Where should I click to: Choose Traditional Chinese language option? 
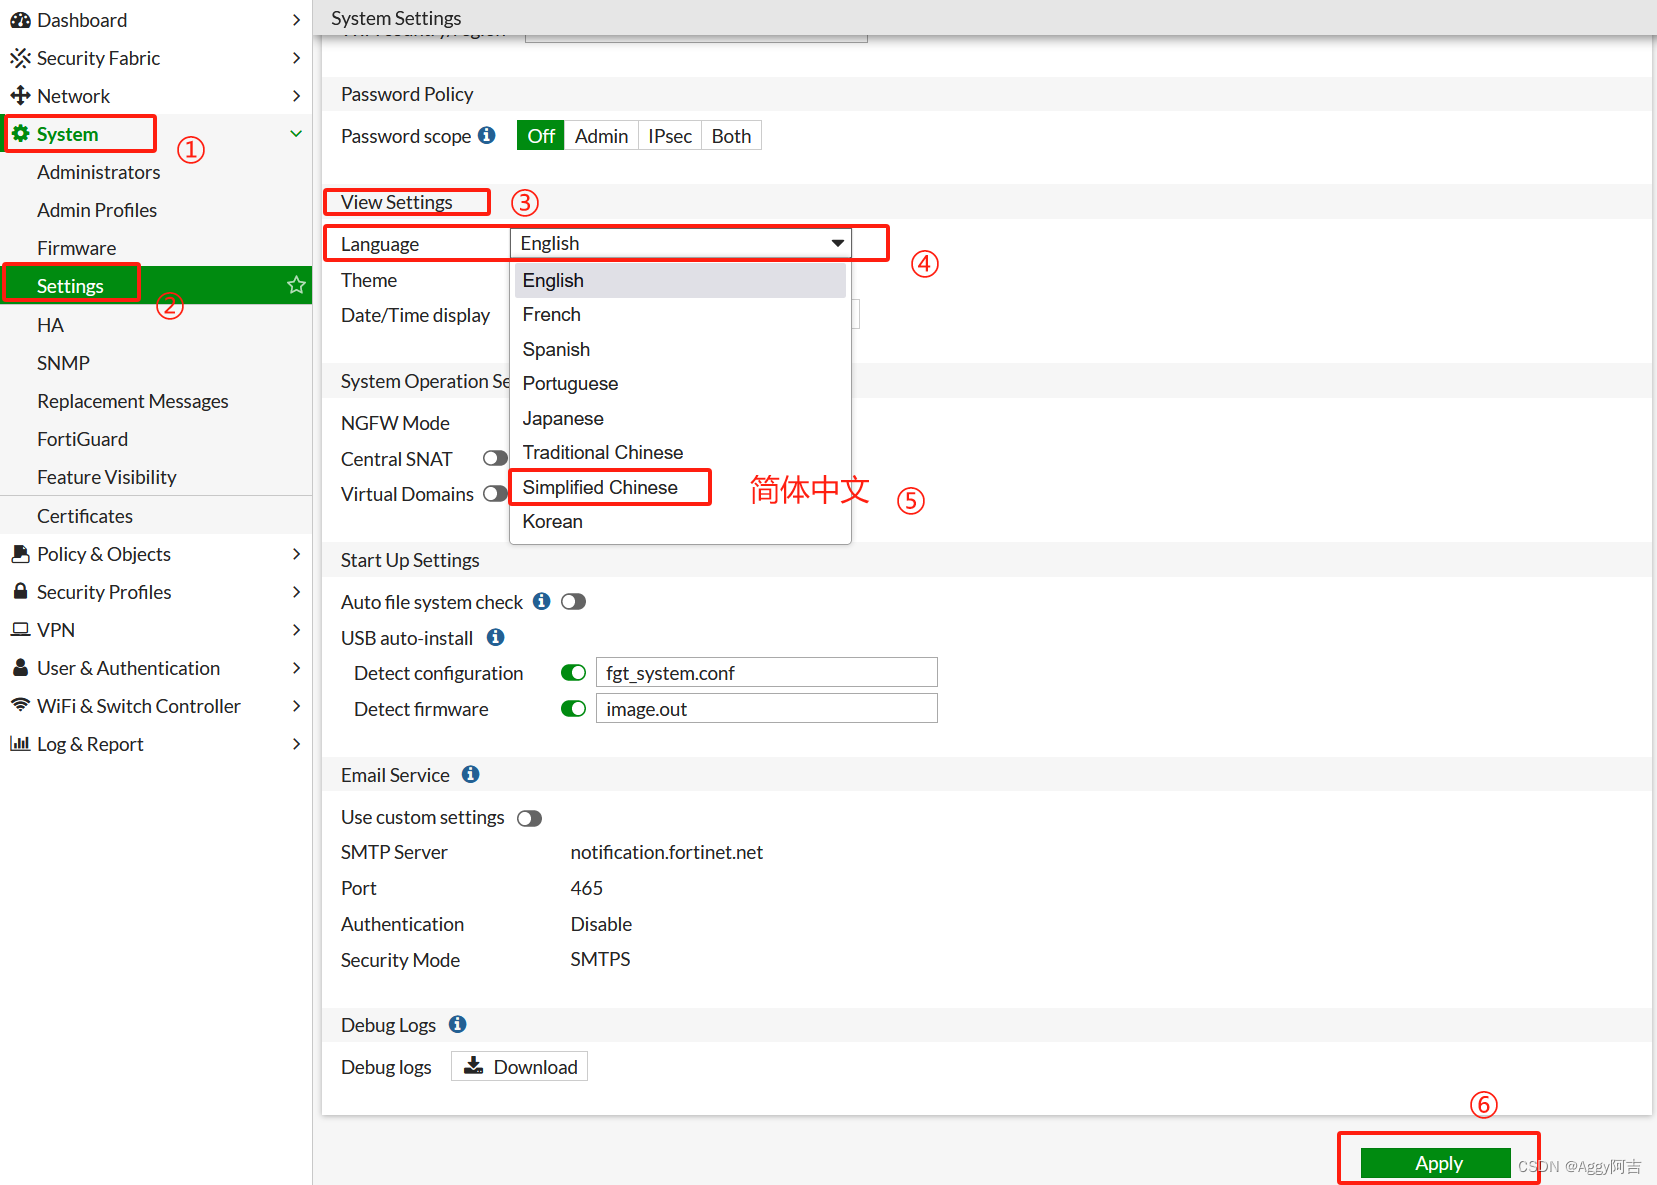(x=680, y=452)
